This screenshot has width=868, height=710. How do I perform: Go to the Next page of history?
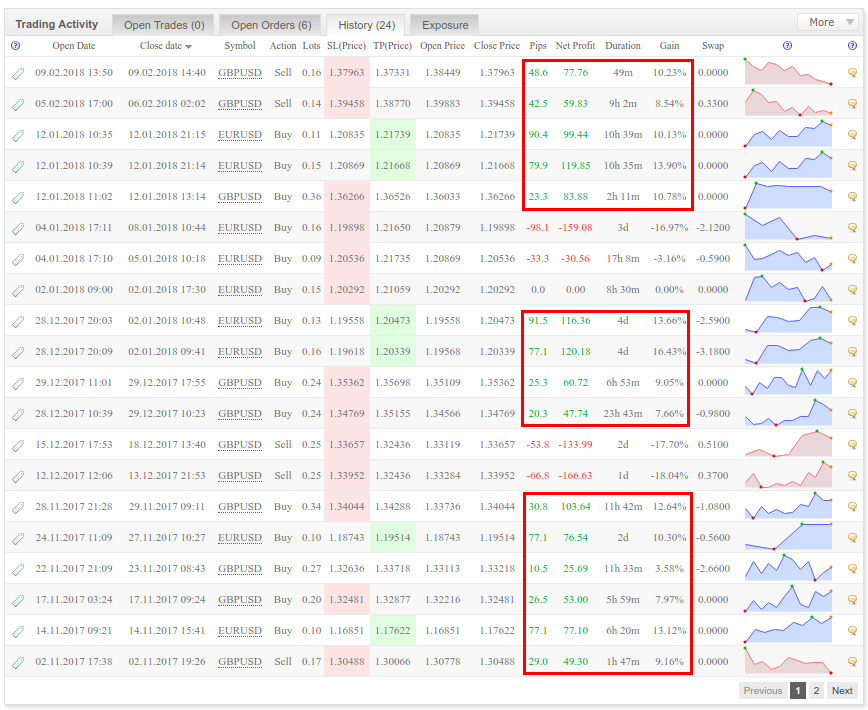coord(842,690)
